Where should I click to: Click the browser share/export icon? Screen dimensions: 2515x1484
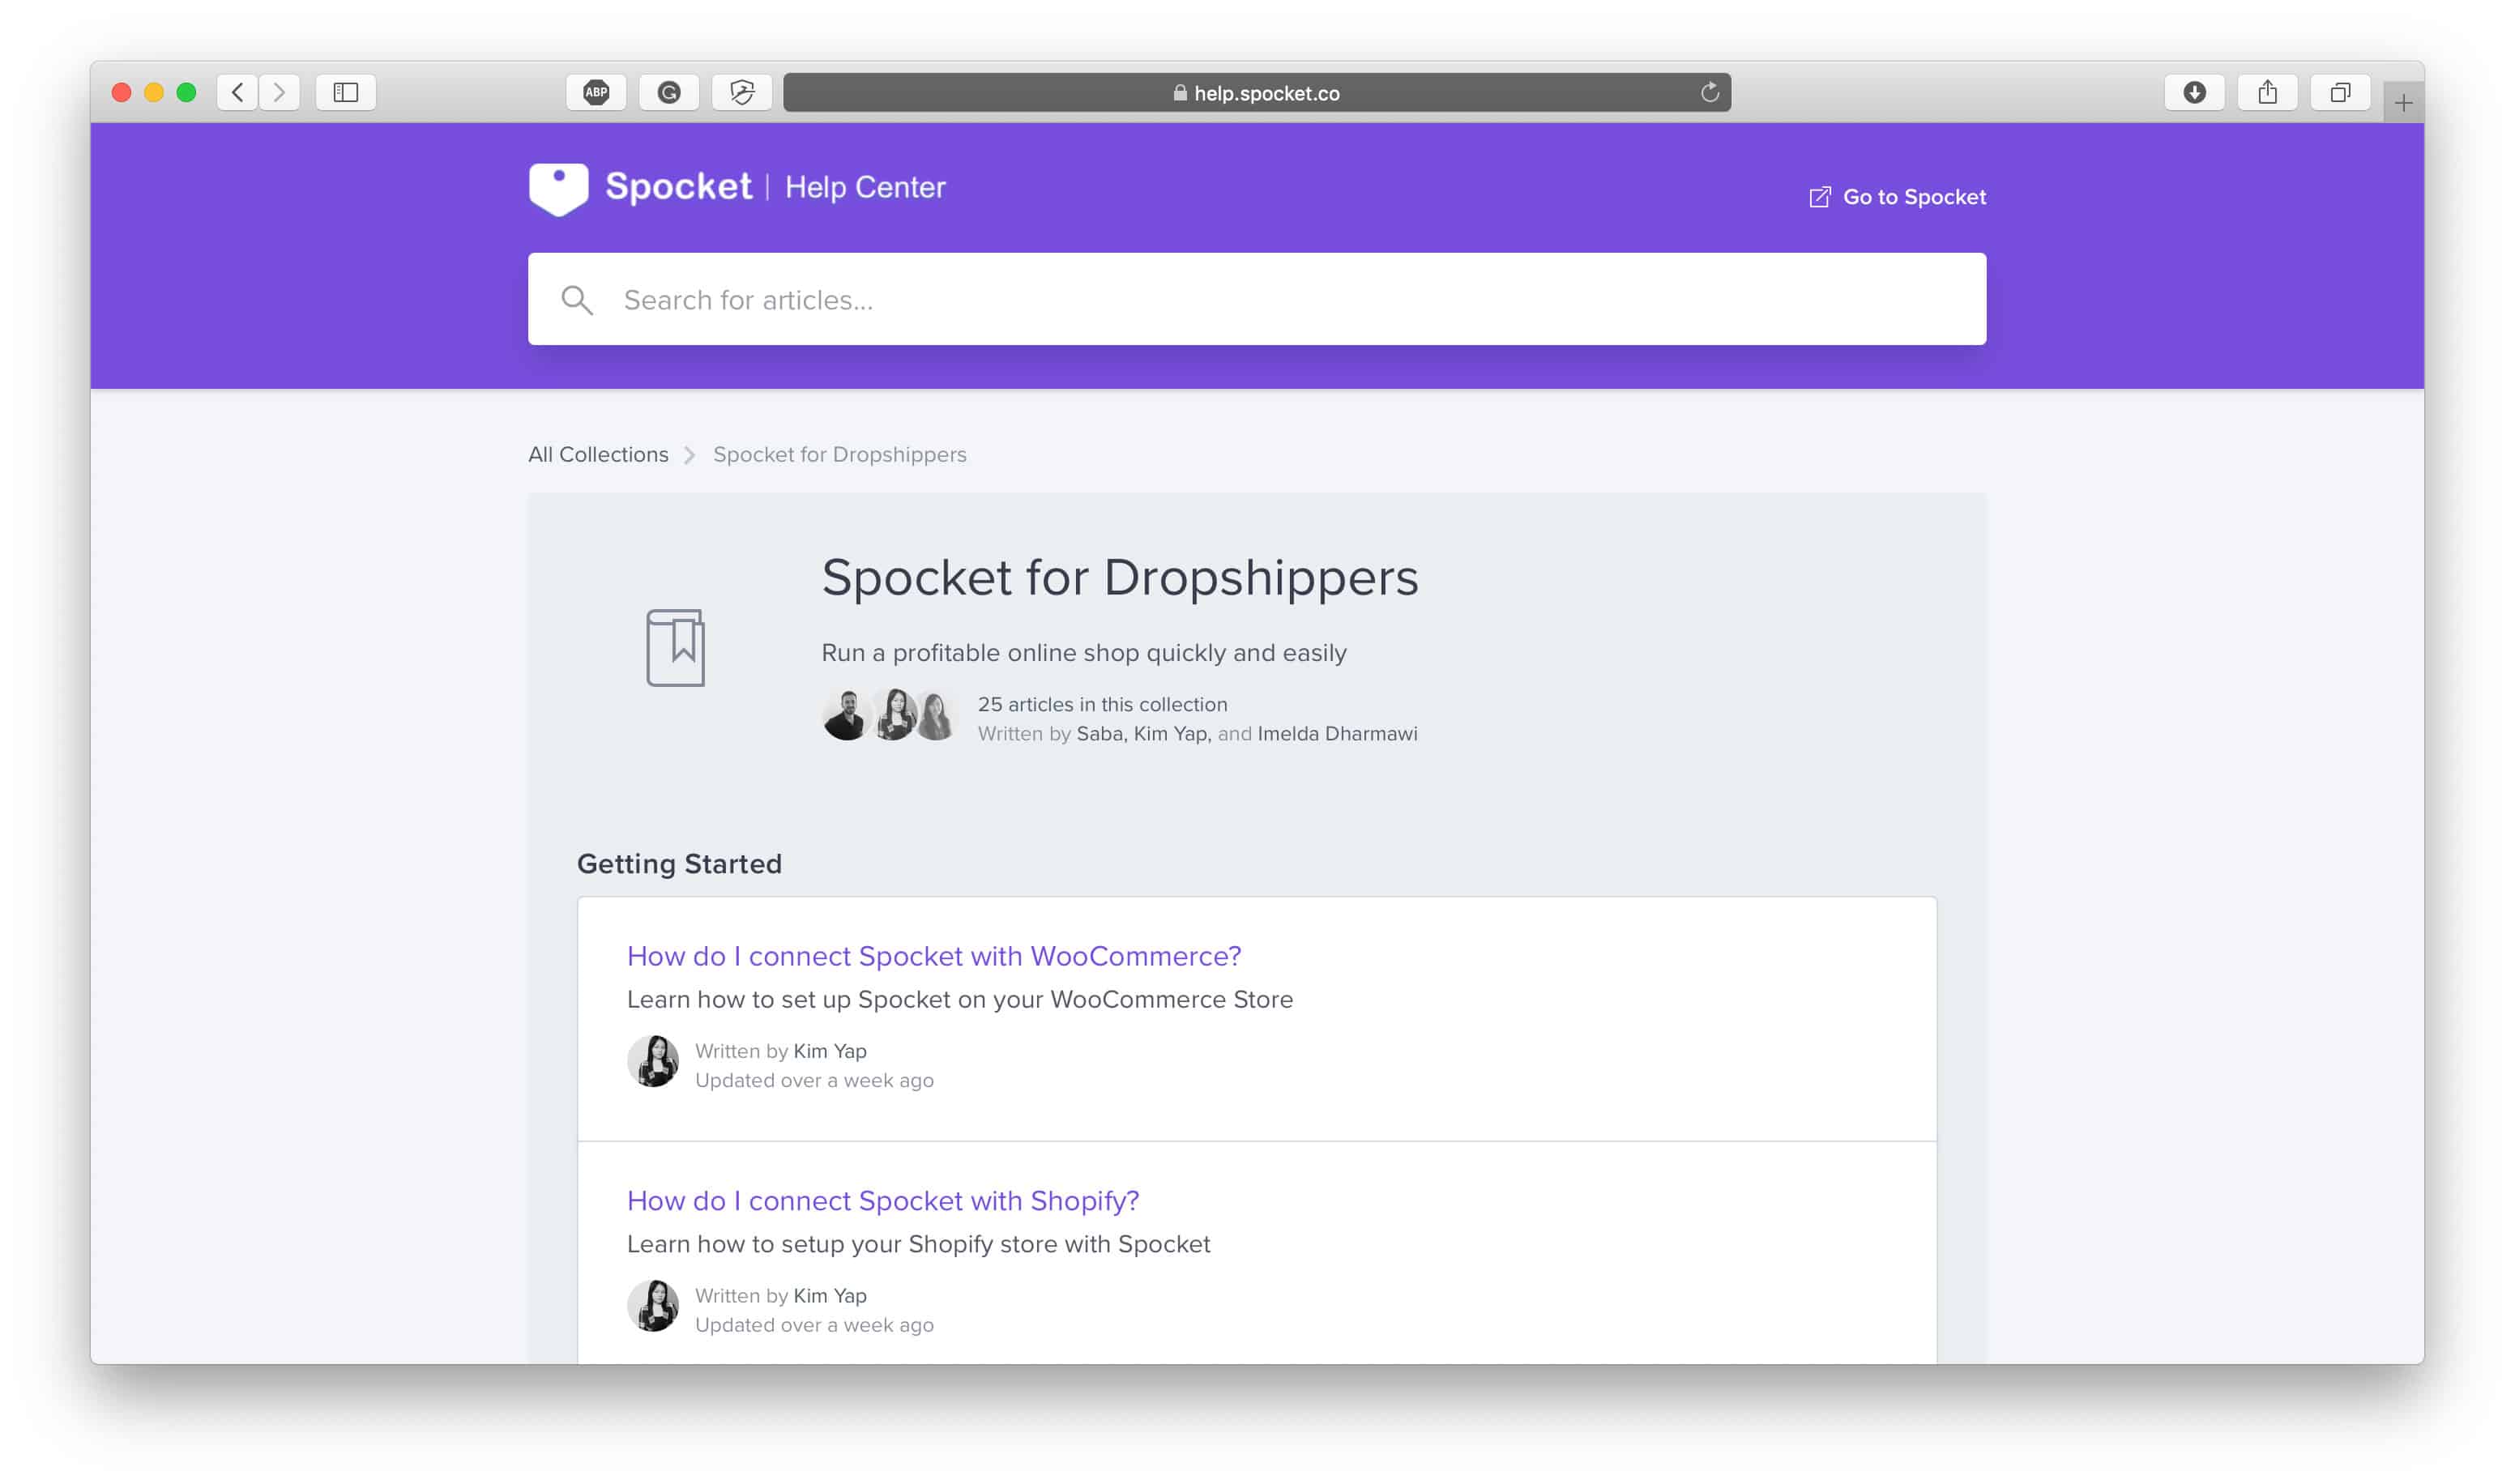coord(2268,92)
